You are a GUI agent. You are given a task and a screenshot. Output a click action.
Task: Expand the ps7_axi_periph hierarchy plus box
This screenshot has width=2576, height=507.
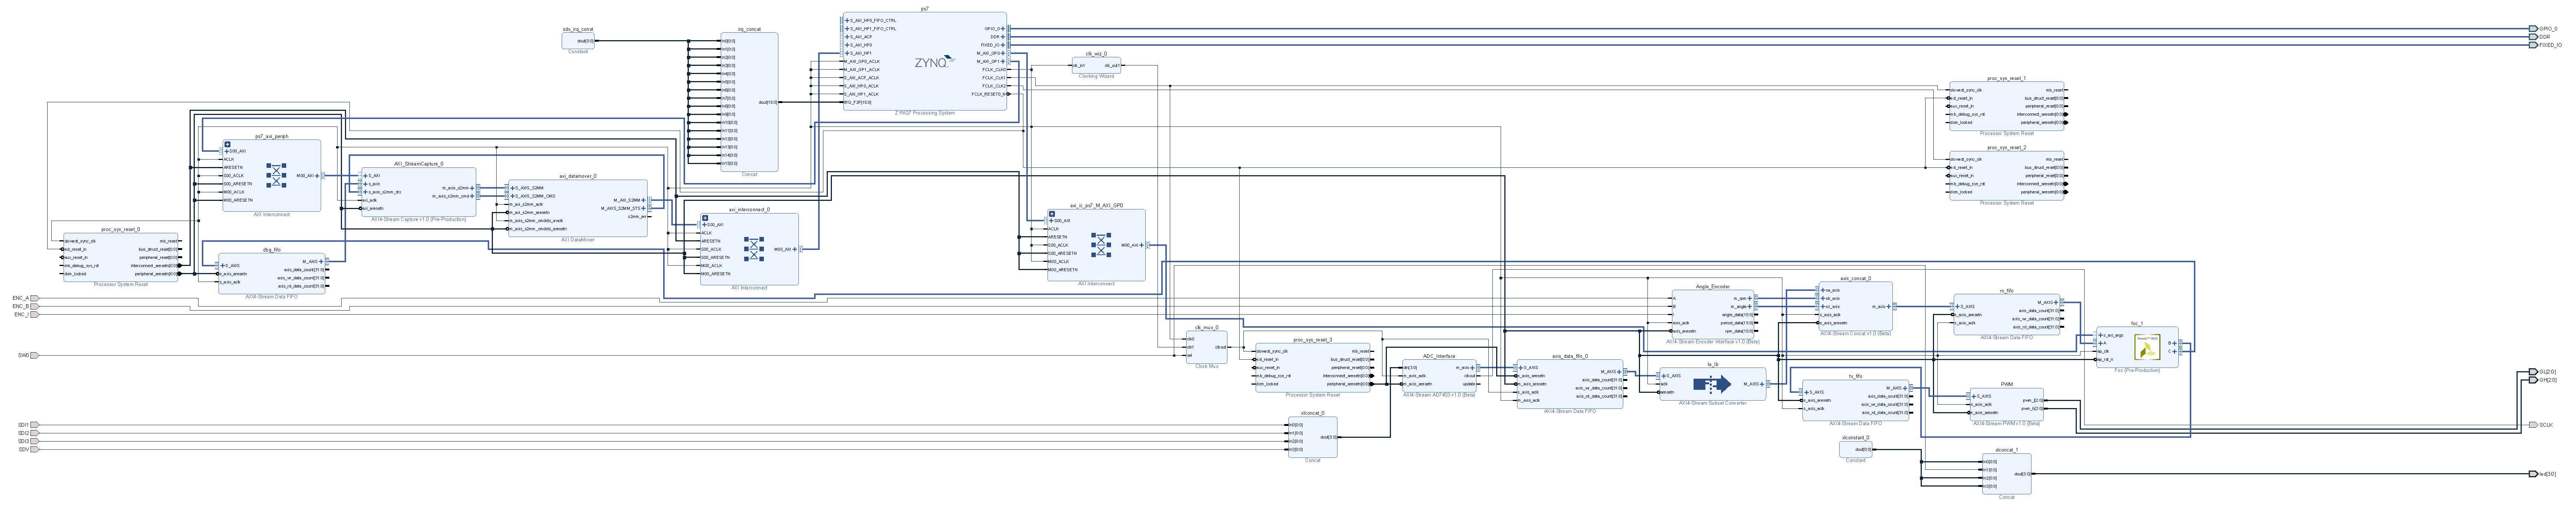228,144
